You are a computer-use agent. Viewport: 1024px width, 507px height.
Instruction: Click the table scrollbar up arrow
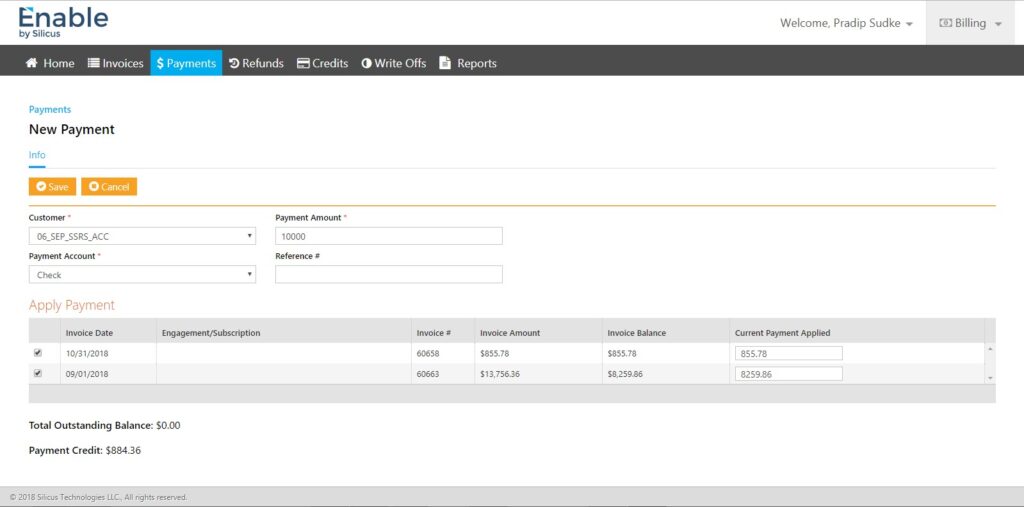click(990, 350)
